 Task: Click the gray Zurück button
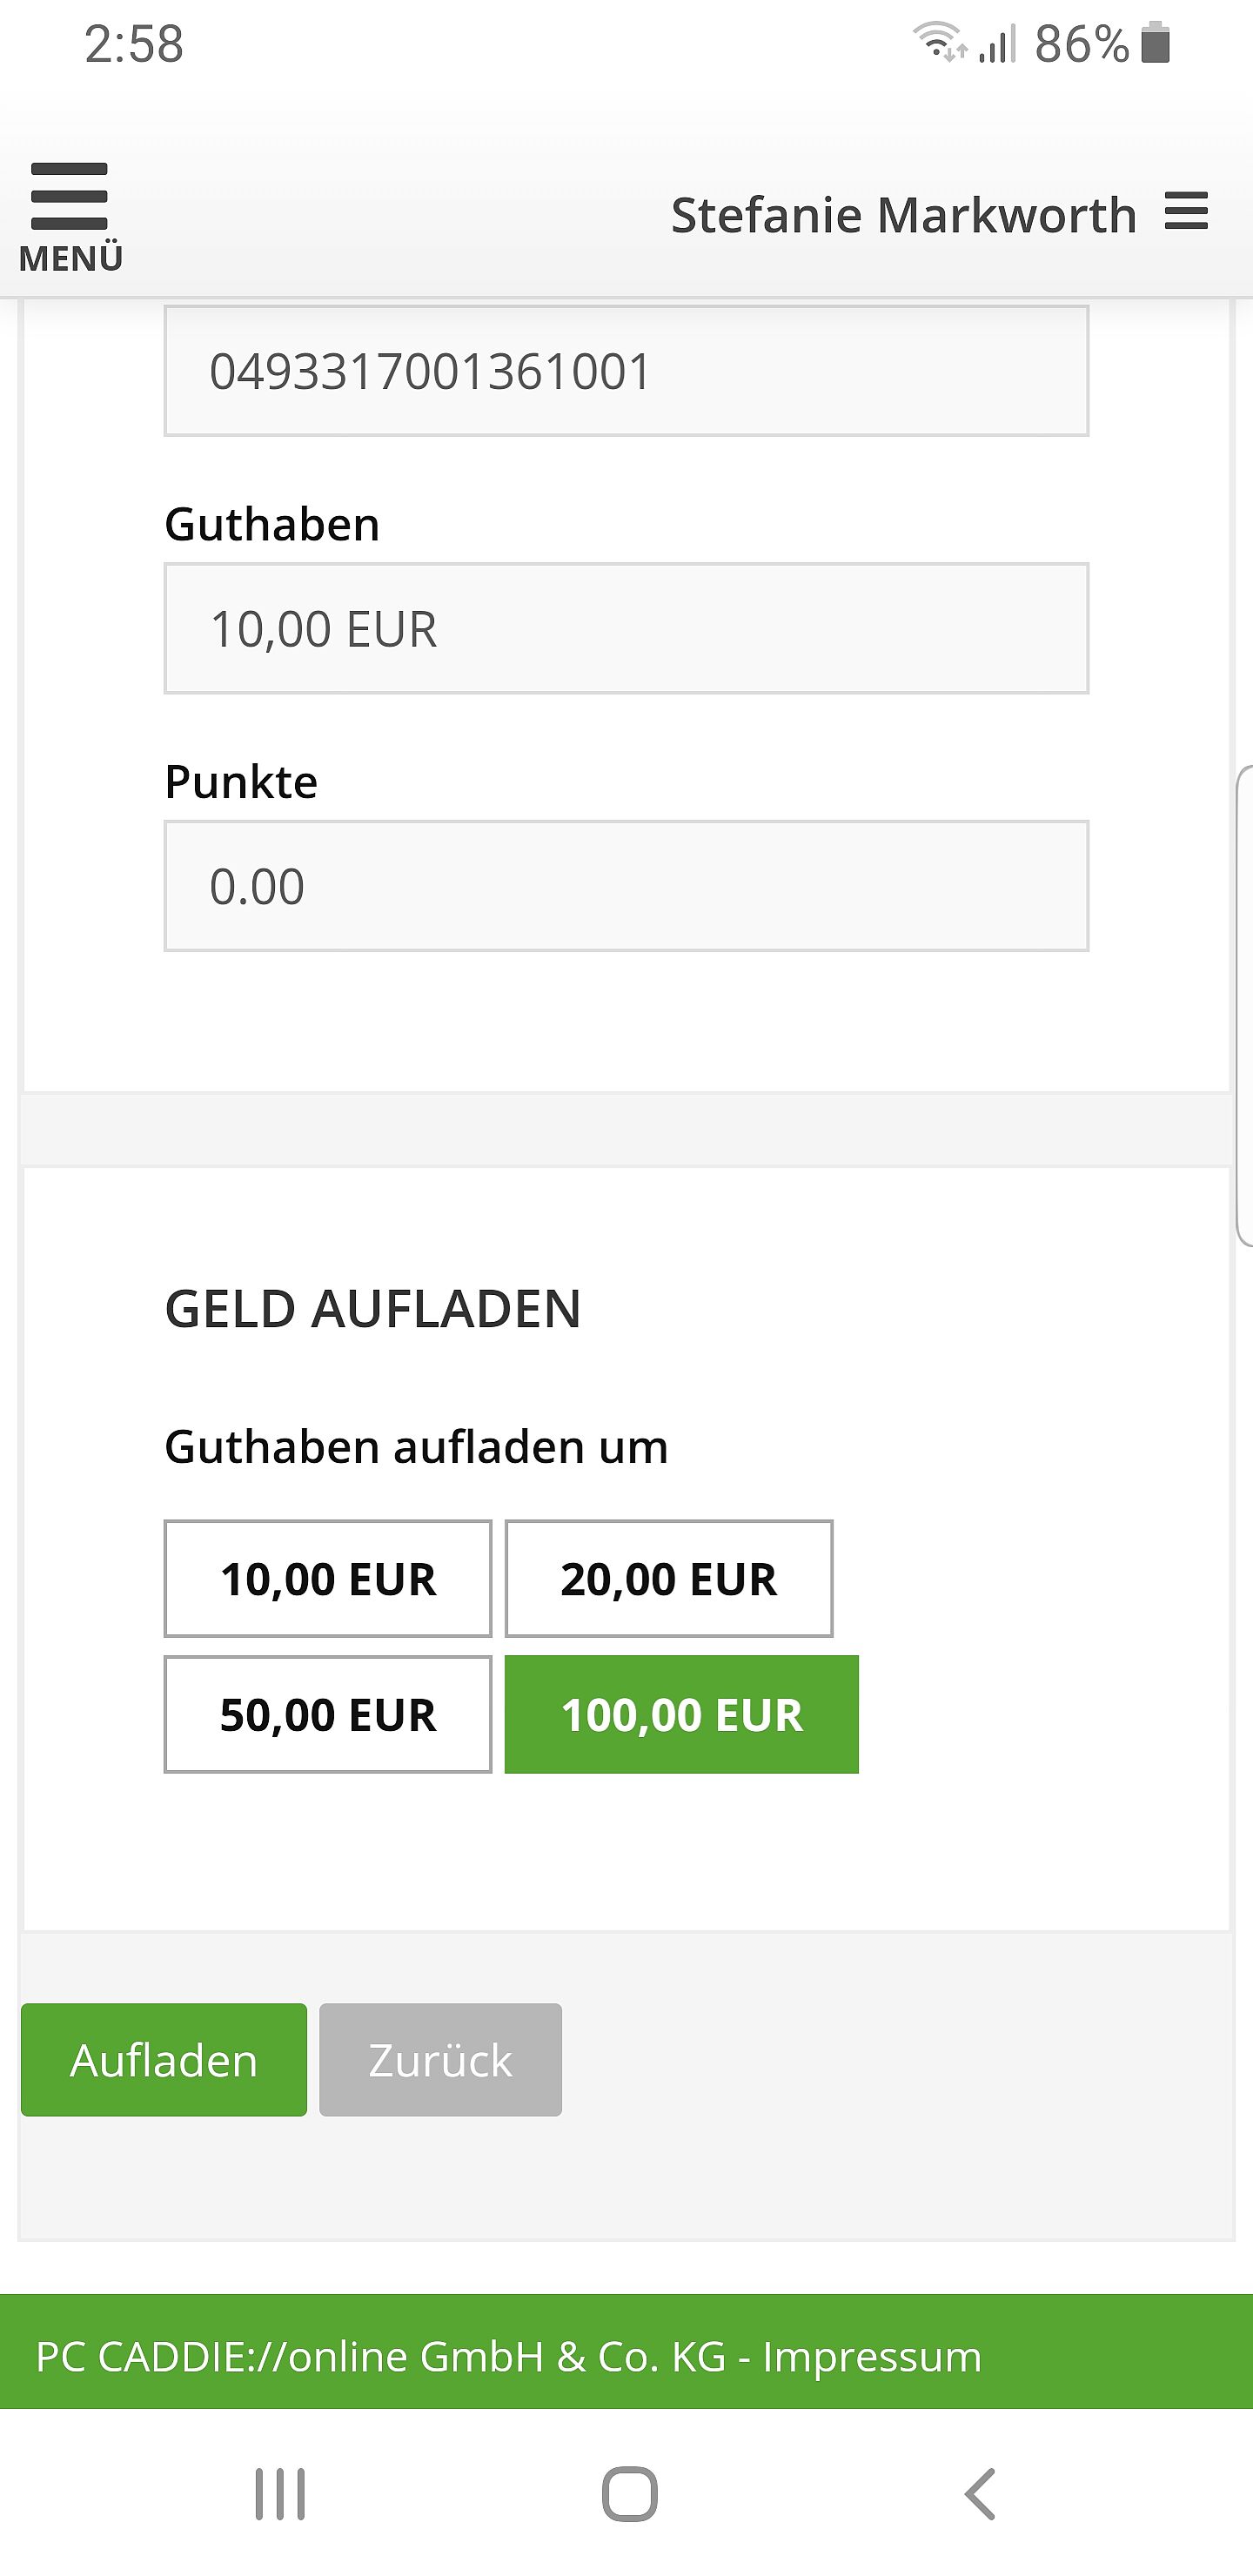point(440,2059)
